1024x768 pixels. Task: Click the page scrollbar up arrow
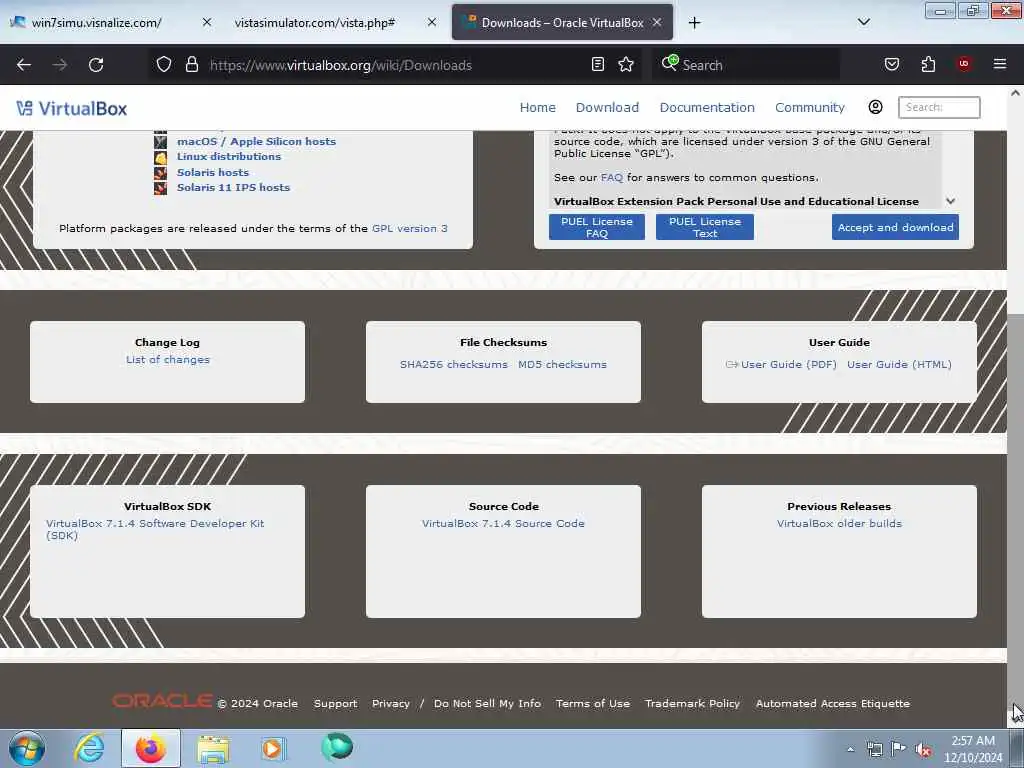[x=1015, y=93]
